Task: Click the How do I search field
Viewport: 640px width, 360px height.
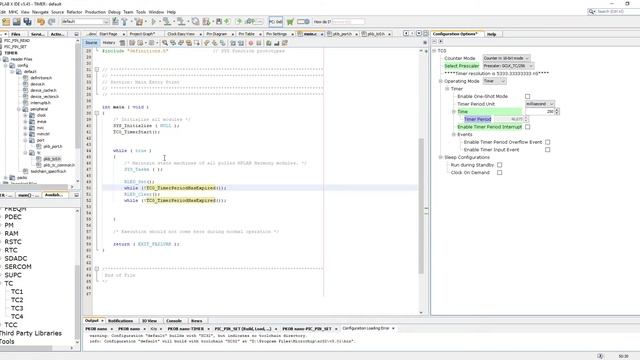Action: pyautogui.click(x=348, y=22)
